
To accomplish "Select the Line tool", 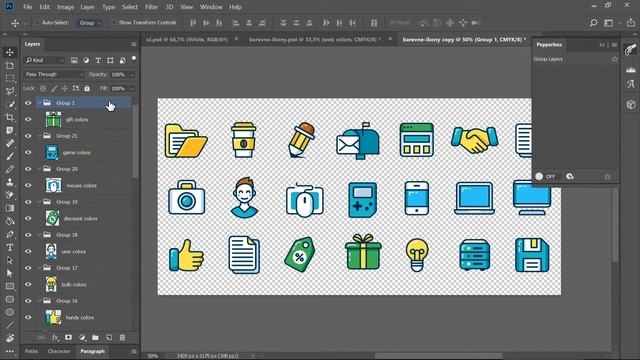I will (10, 325).
